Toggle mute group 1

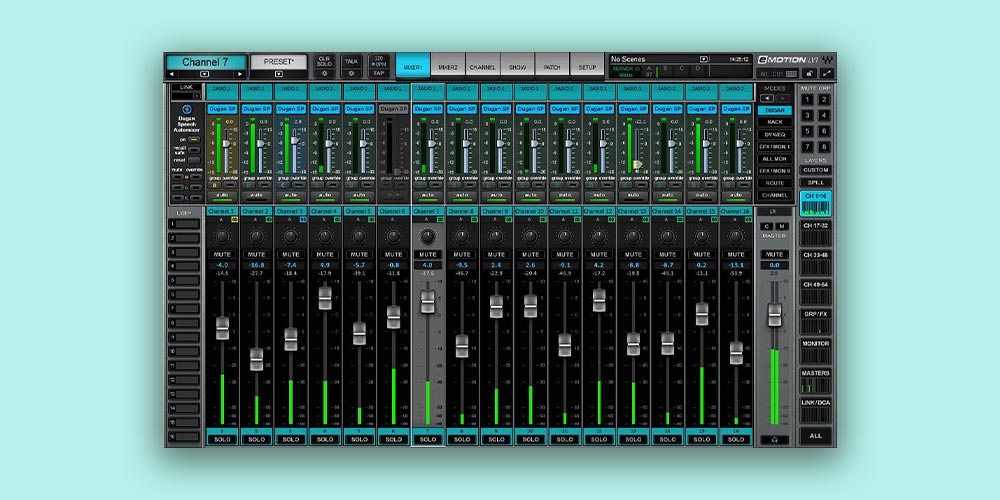point(807,99)
